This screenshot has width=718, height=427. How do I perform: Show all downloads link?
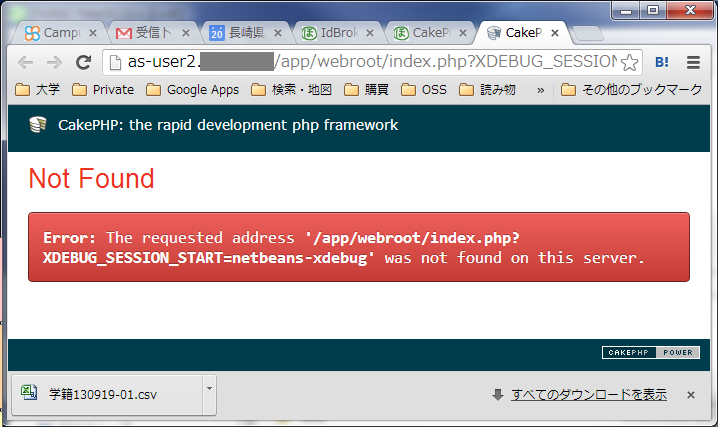[x=589, y=395]
